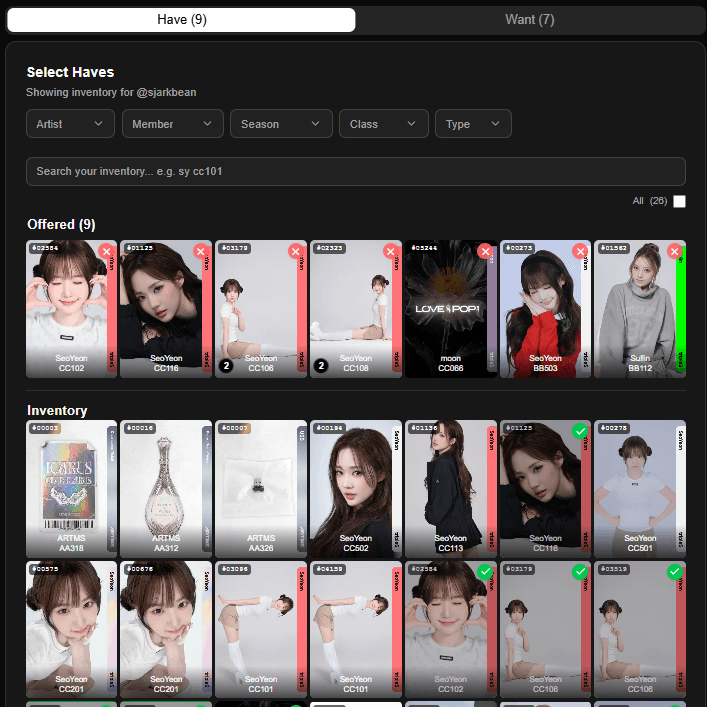Select inventory card SeoYeon CC113
Image resolution: width=707 pixels, height=707 pixels.
[450, 489]
